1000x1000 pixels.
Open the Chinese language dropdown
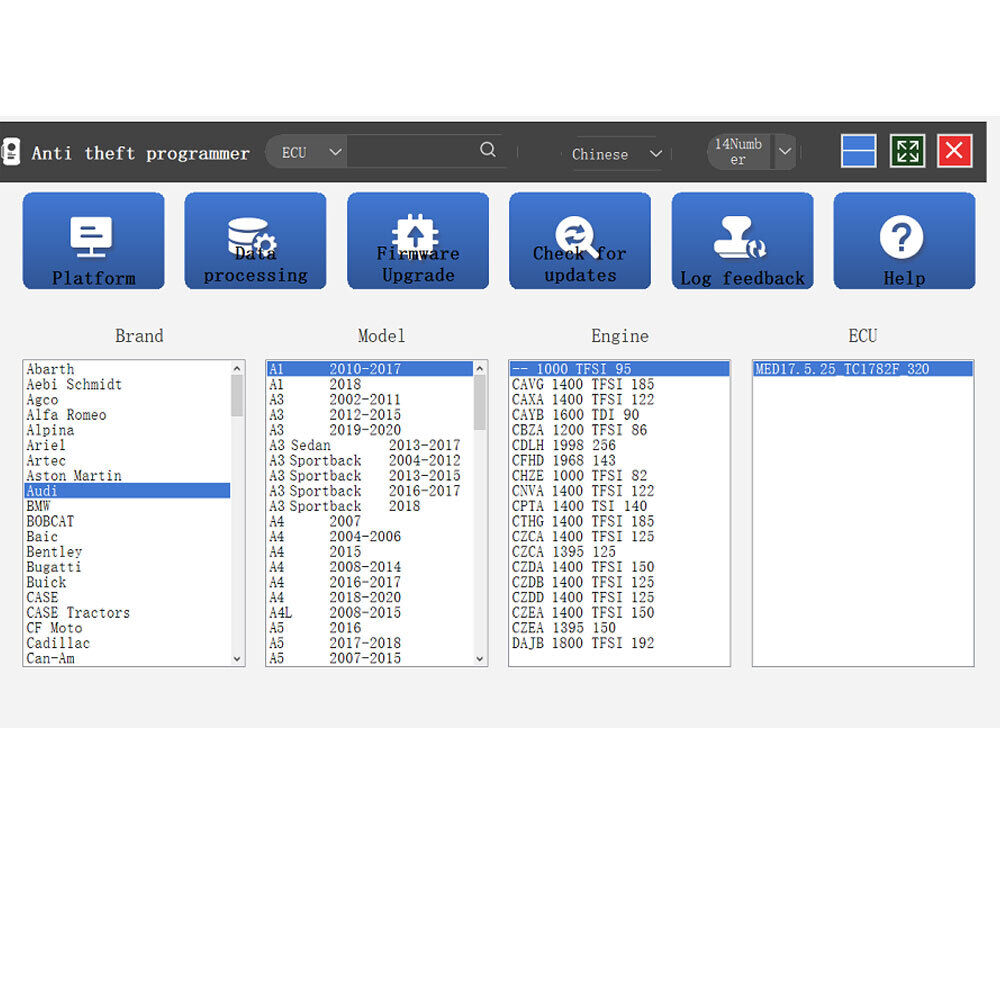tap(655, 154)
